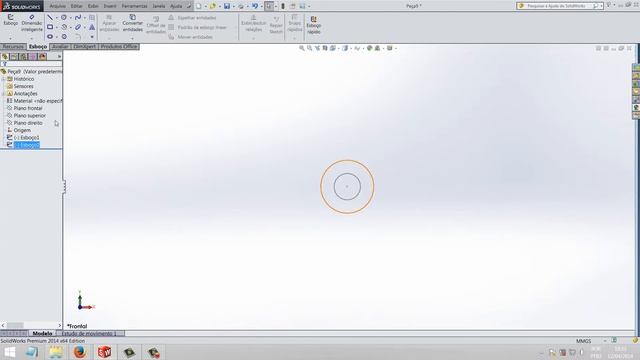Click the Open document icon
Image resolution: width=640 pixels, height=360 pixels.
point(213,6)
